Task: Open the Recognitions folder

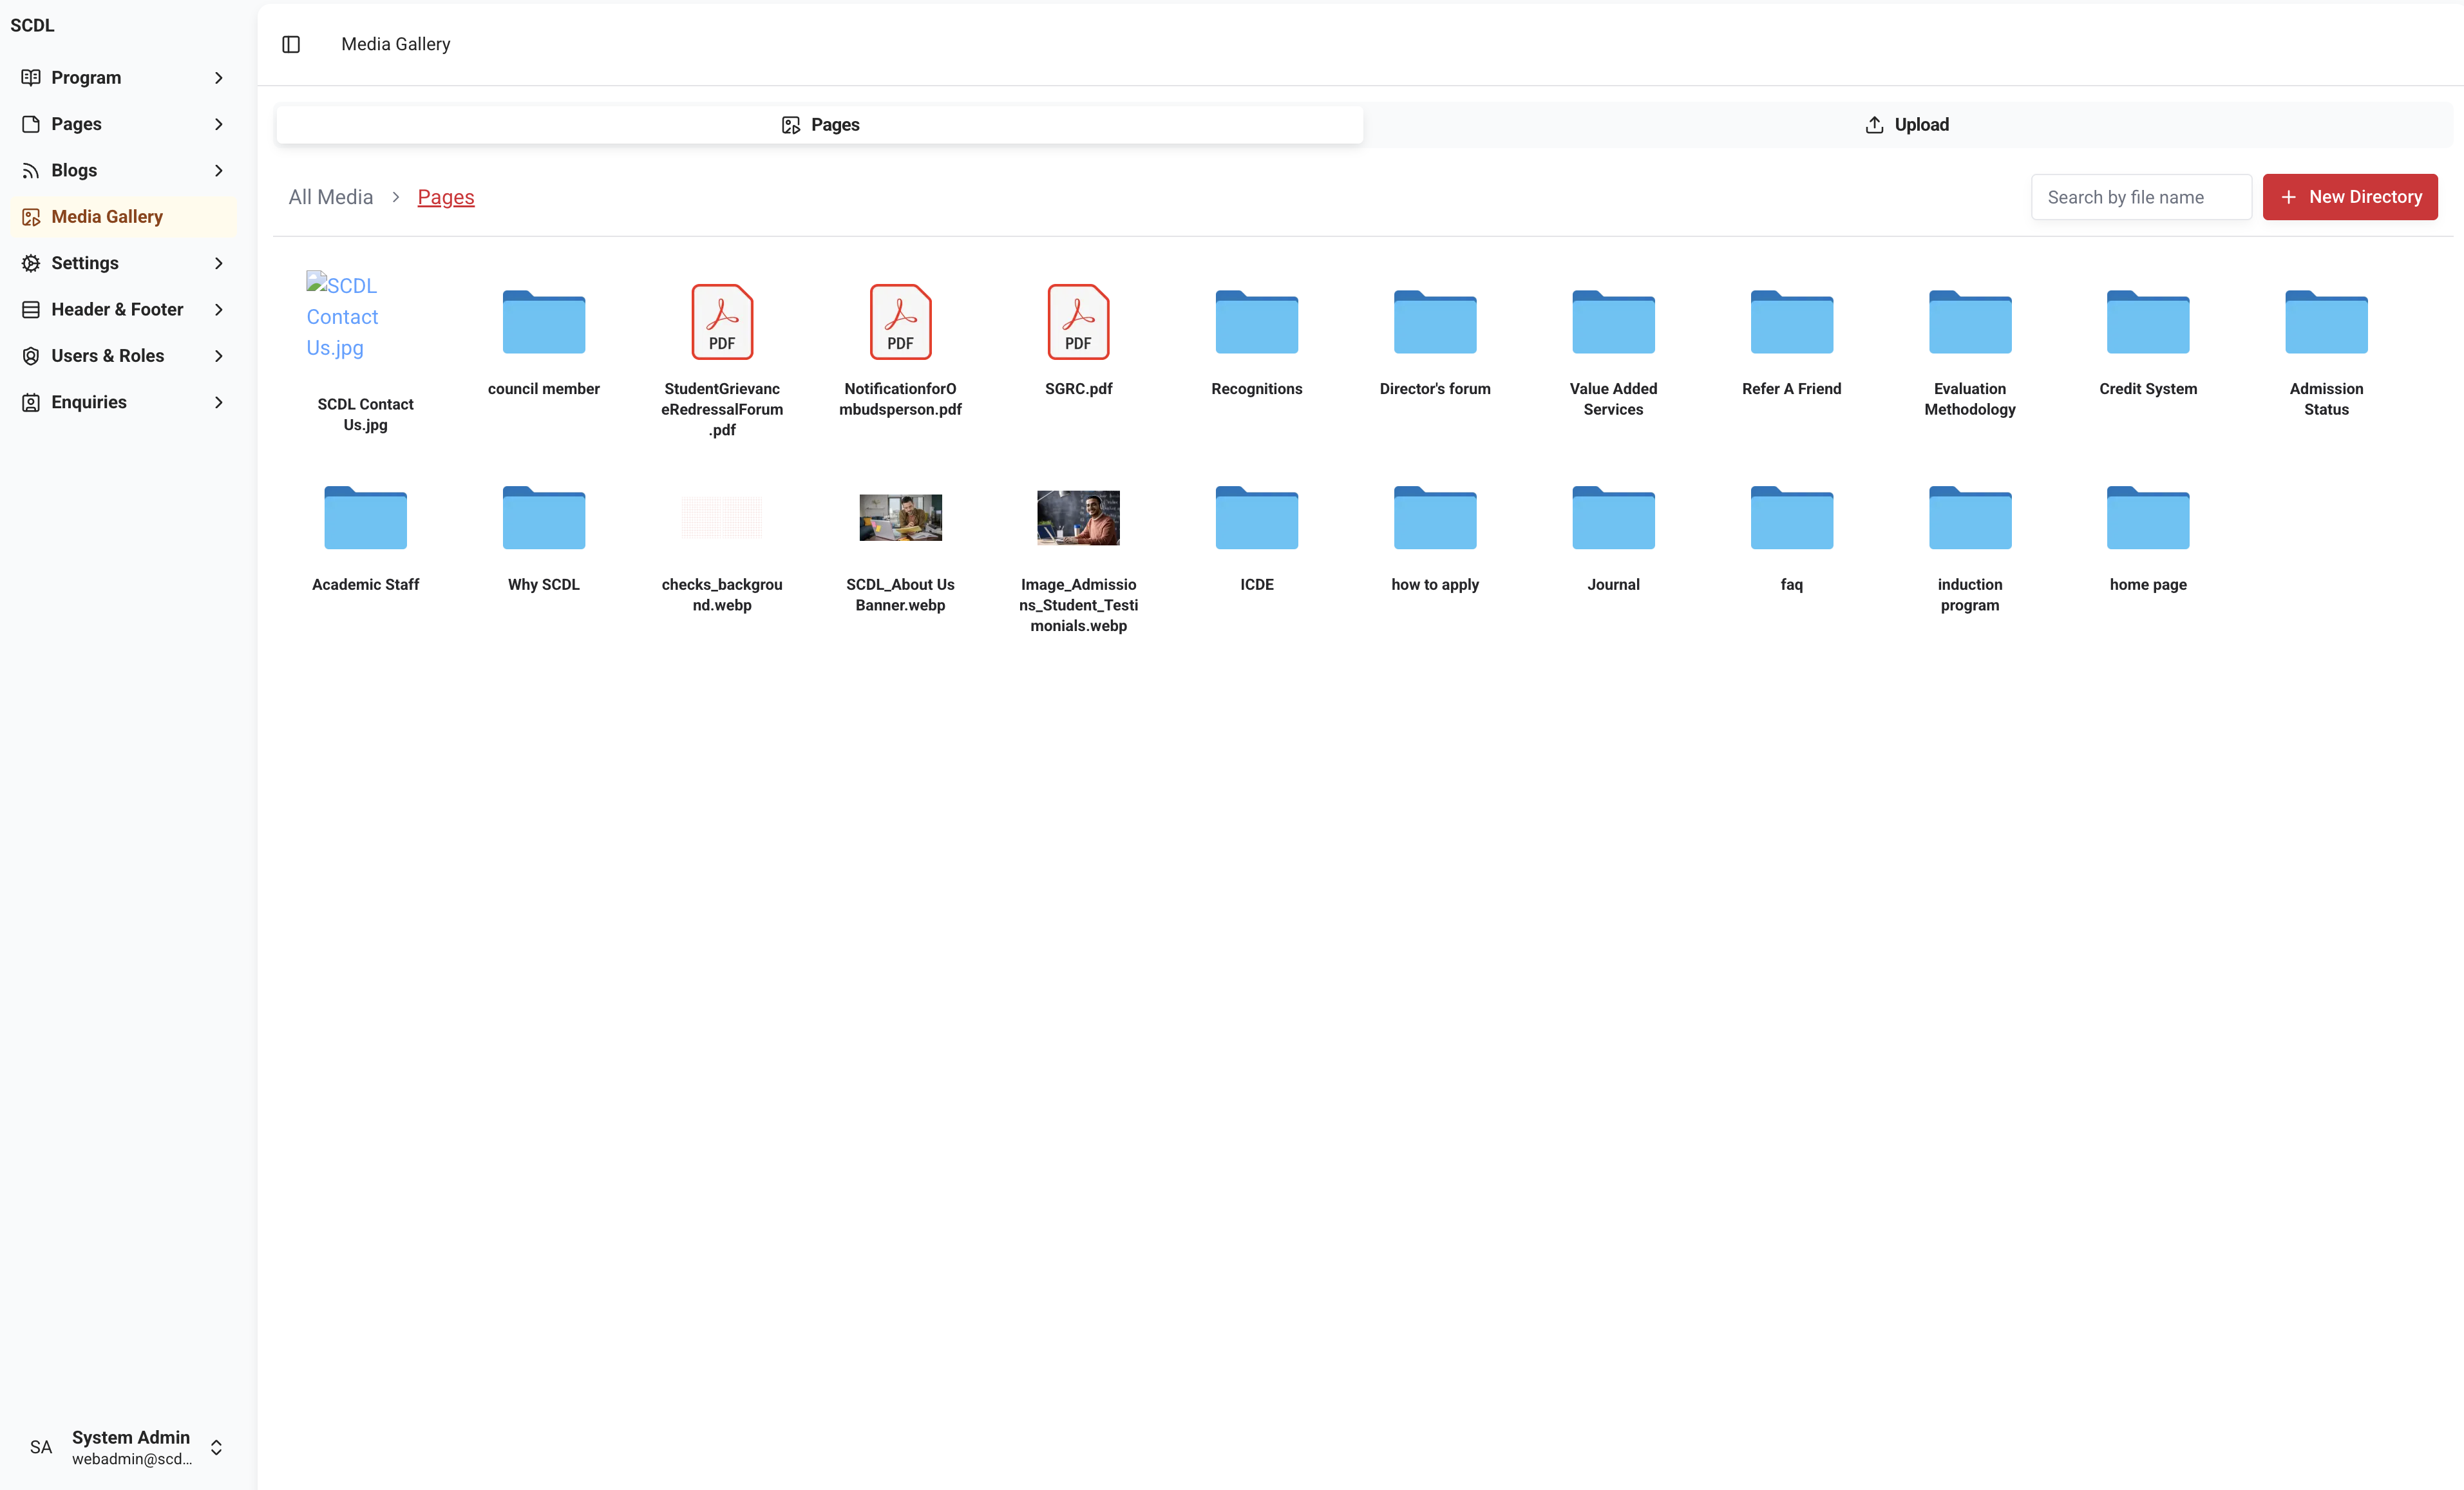Action: (1256, 322)
